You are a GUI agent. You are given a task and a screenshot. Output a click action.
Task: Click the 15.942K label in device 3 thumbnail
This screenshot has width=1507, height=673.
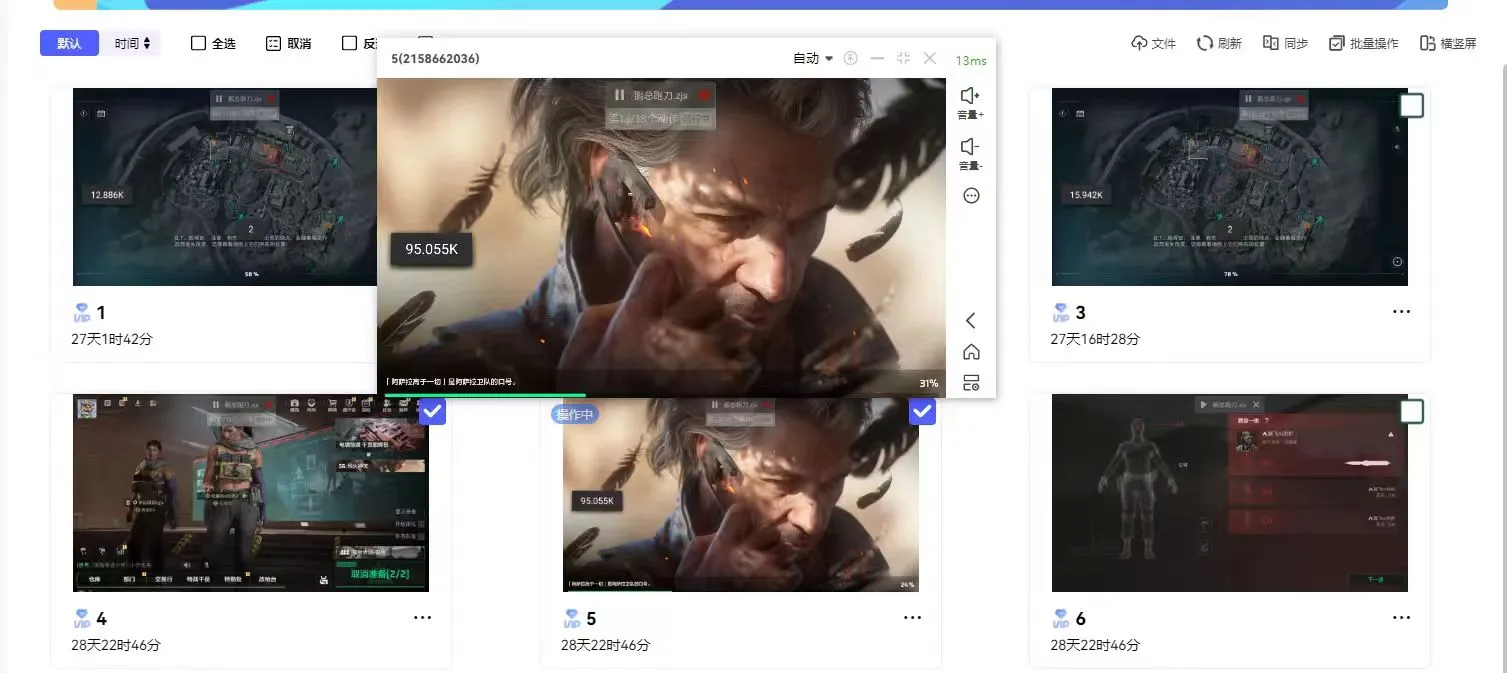[1085, 195]
